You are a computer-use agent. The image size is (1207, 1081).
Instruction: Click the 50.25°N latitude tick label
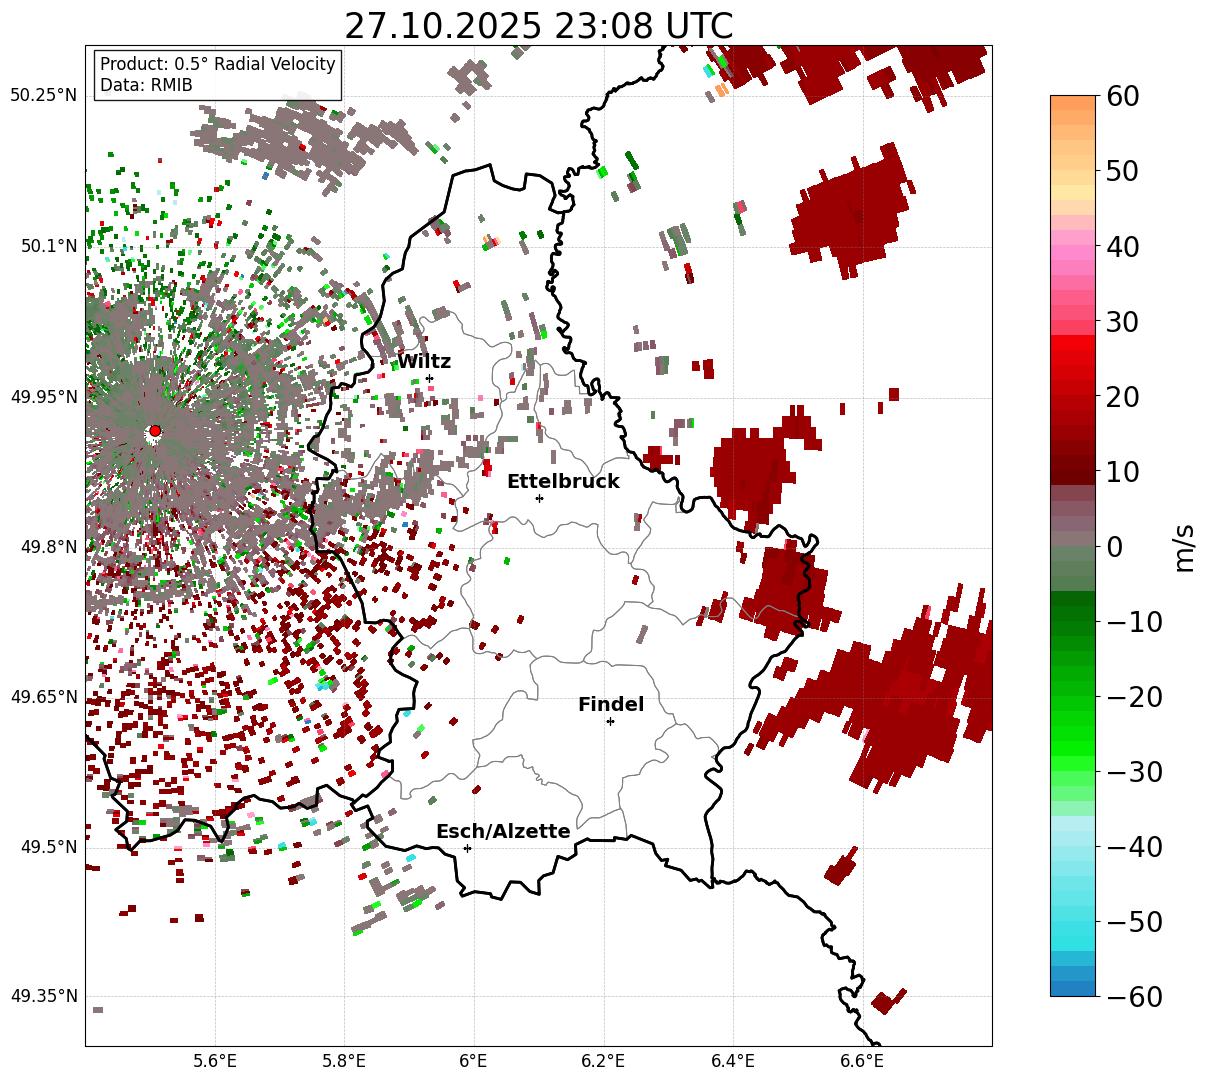pos(44,95)
